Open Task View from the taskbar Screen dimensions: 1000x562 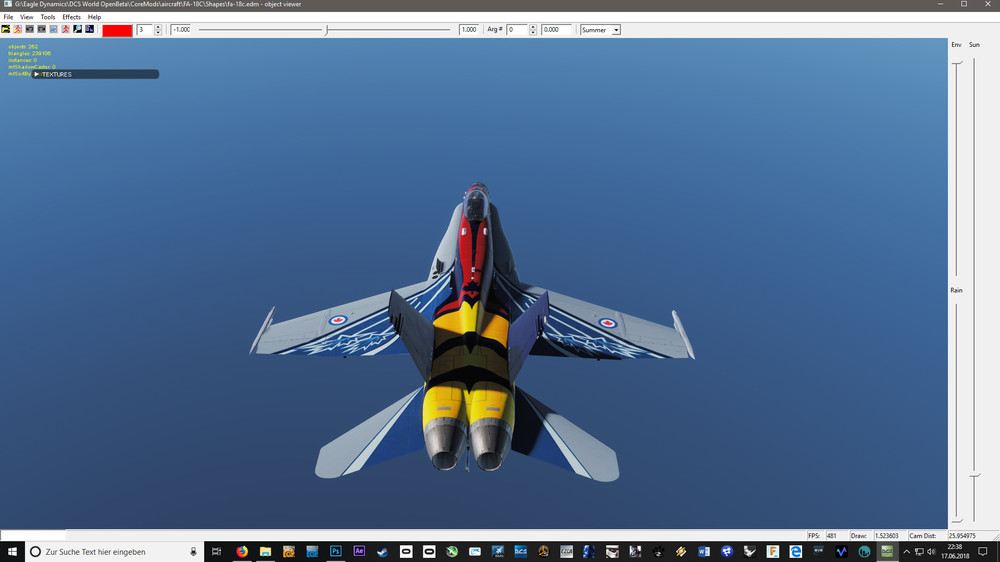(x=217, y=552)
